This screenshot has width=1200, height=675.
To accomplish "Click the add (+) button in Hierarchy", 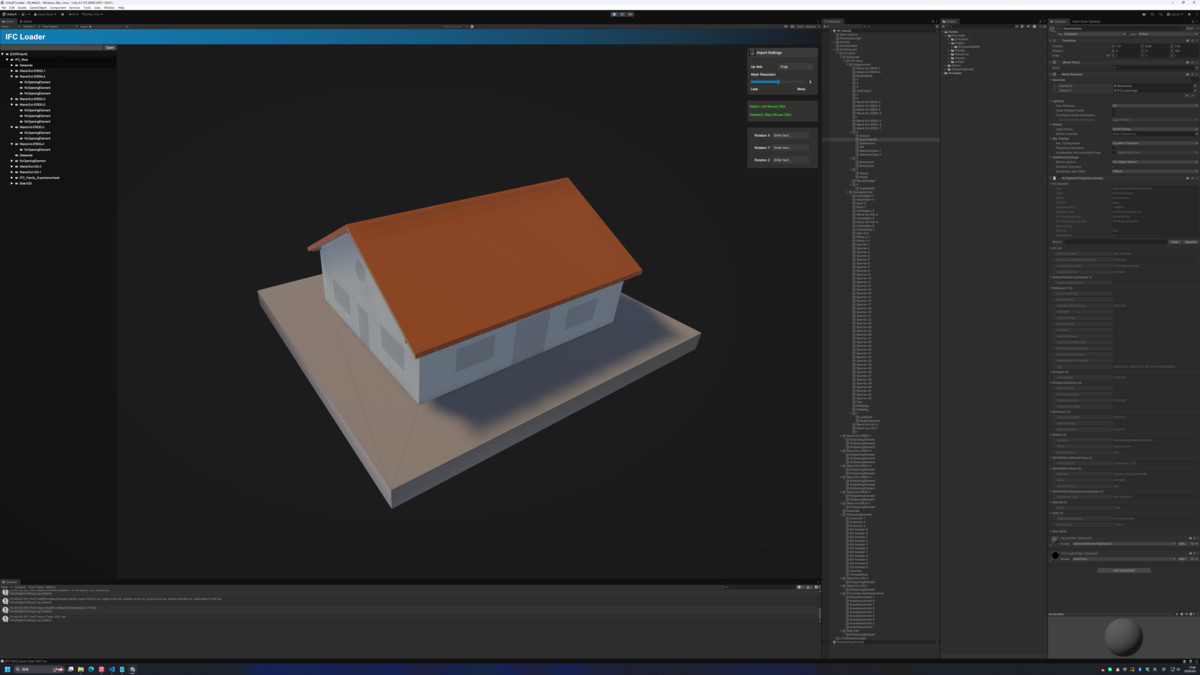I will (x=825, y=26).
